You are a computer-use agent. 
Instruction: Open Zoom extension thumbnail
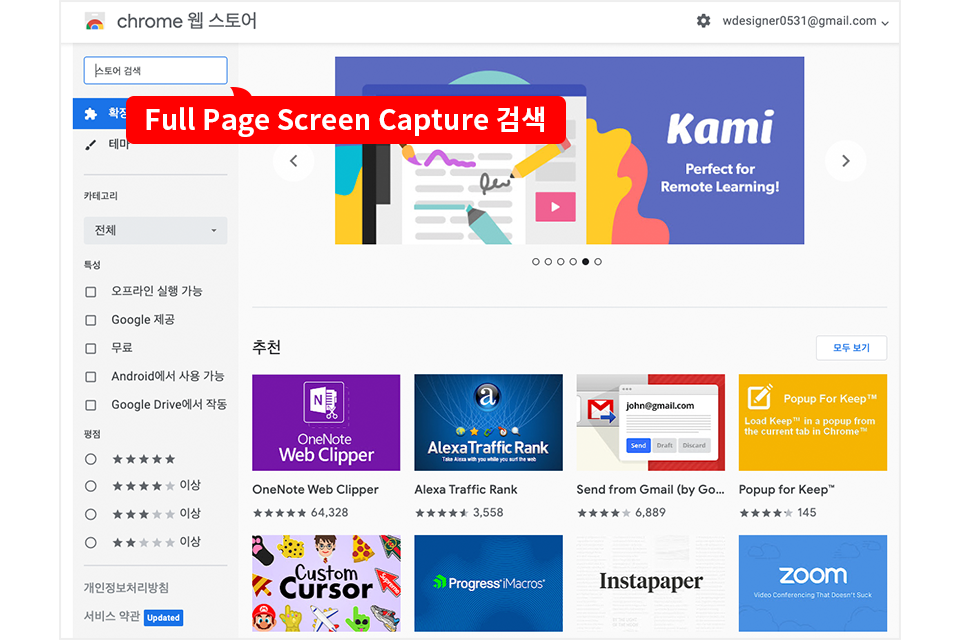(812, 583)
